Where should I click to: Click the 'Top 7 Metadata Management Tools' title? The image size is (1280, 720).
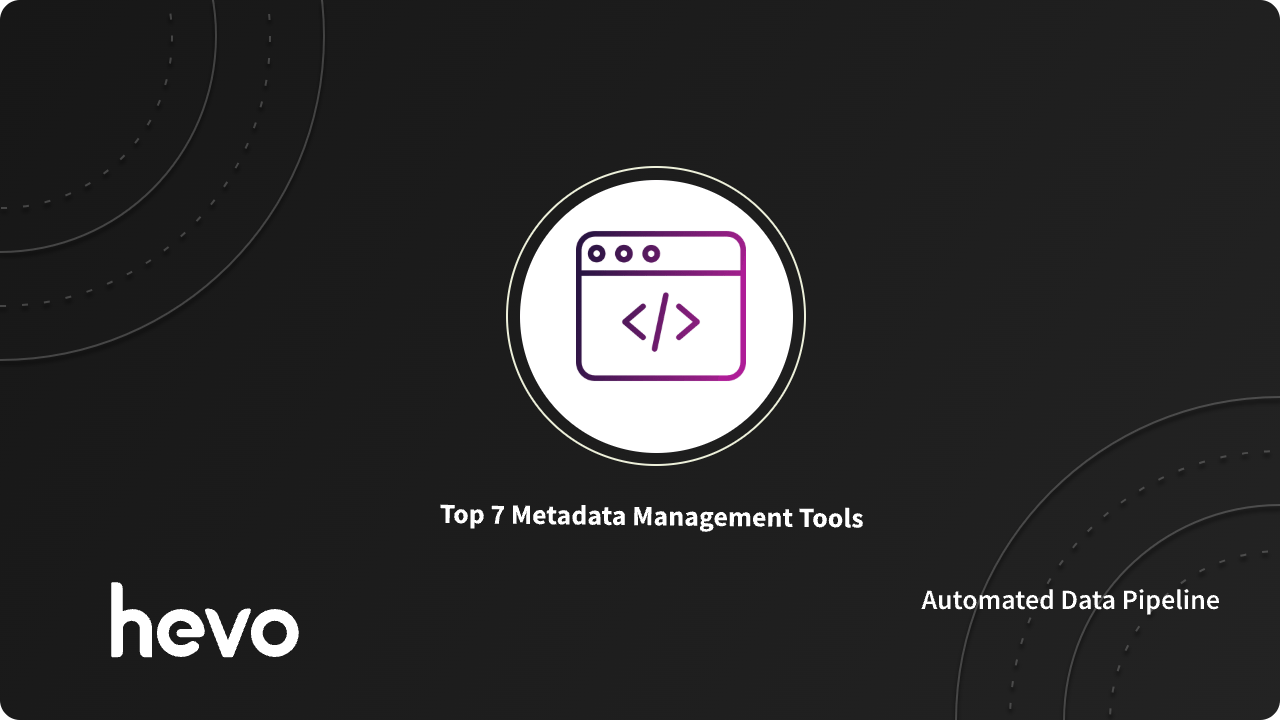click(652, 517)
